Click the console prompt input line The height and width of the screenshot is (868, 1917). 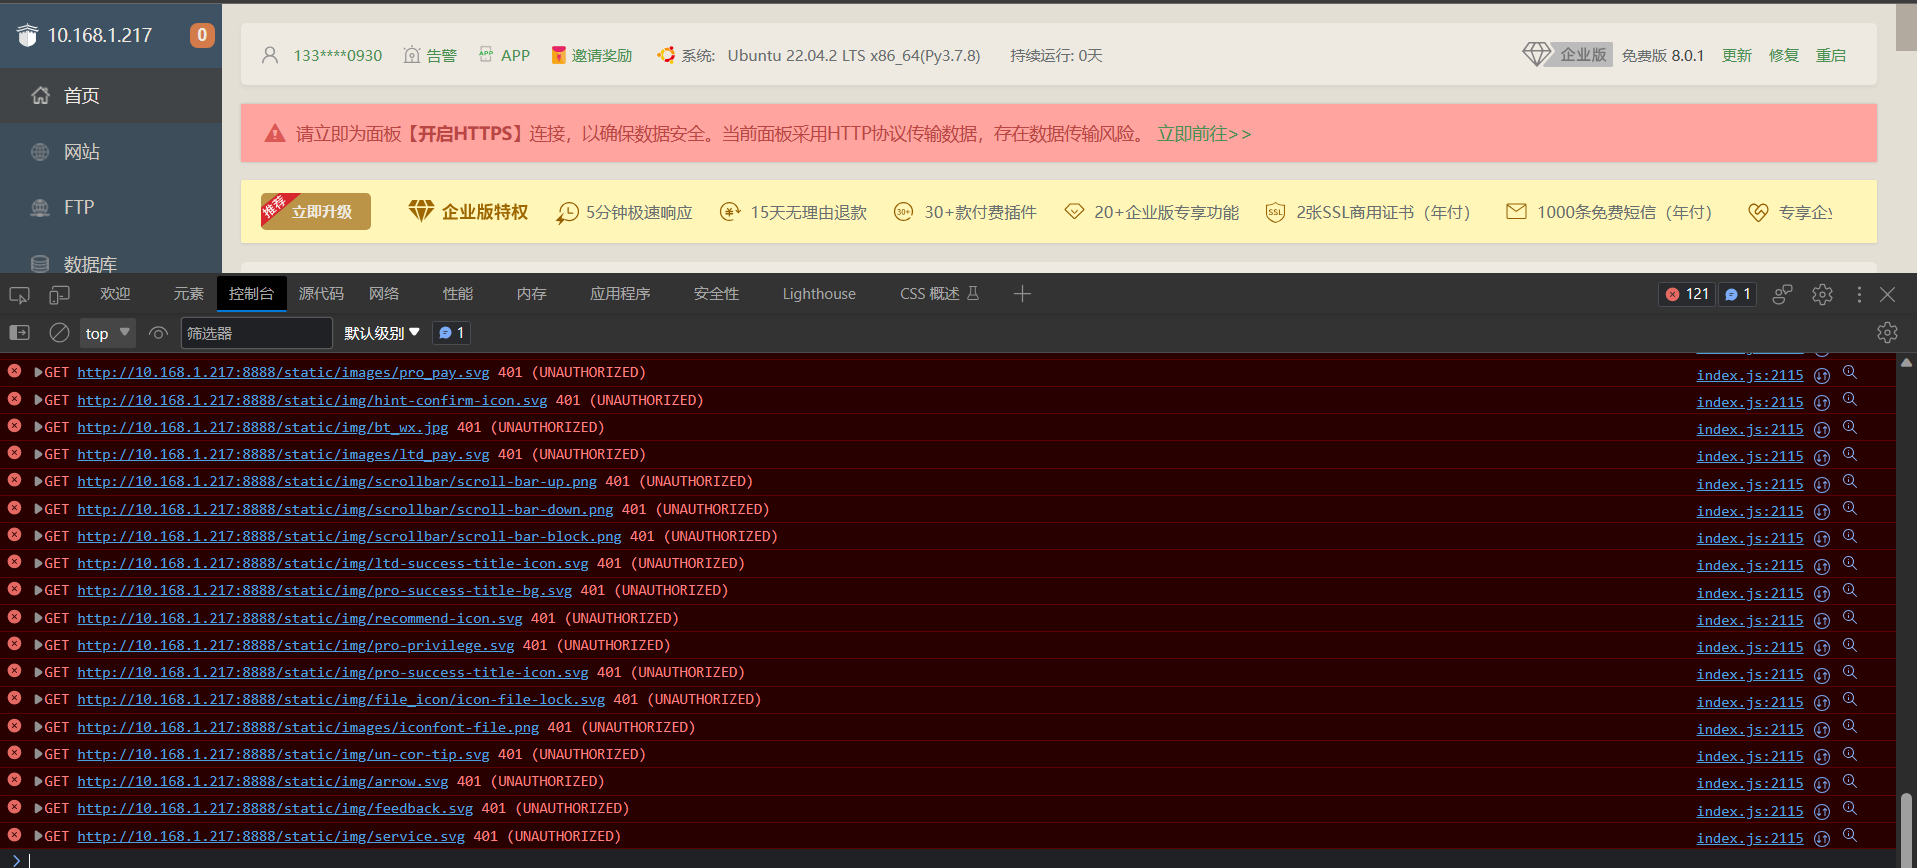960,859
